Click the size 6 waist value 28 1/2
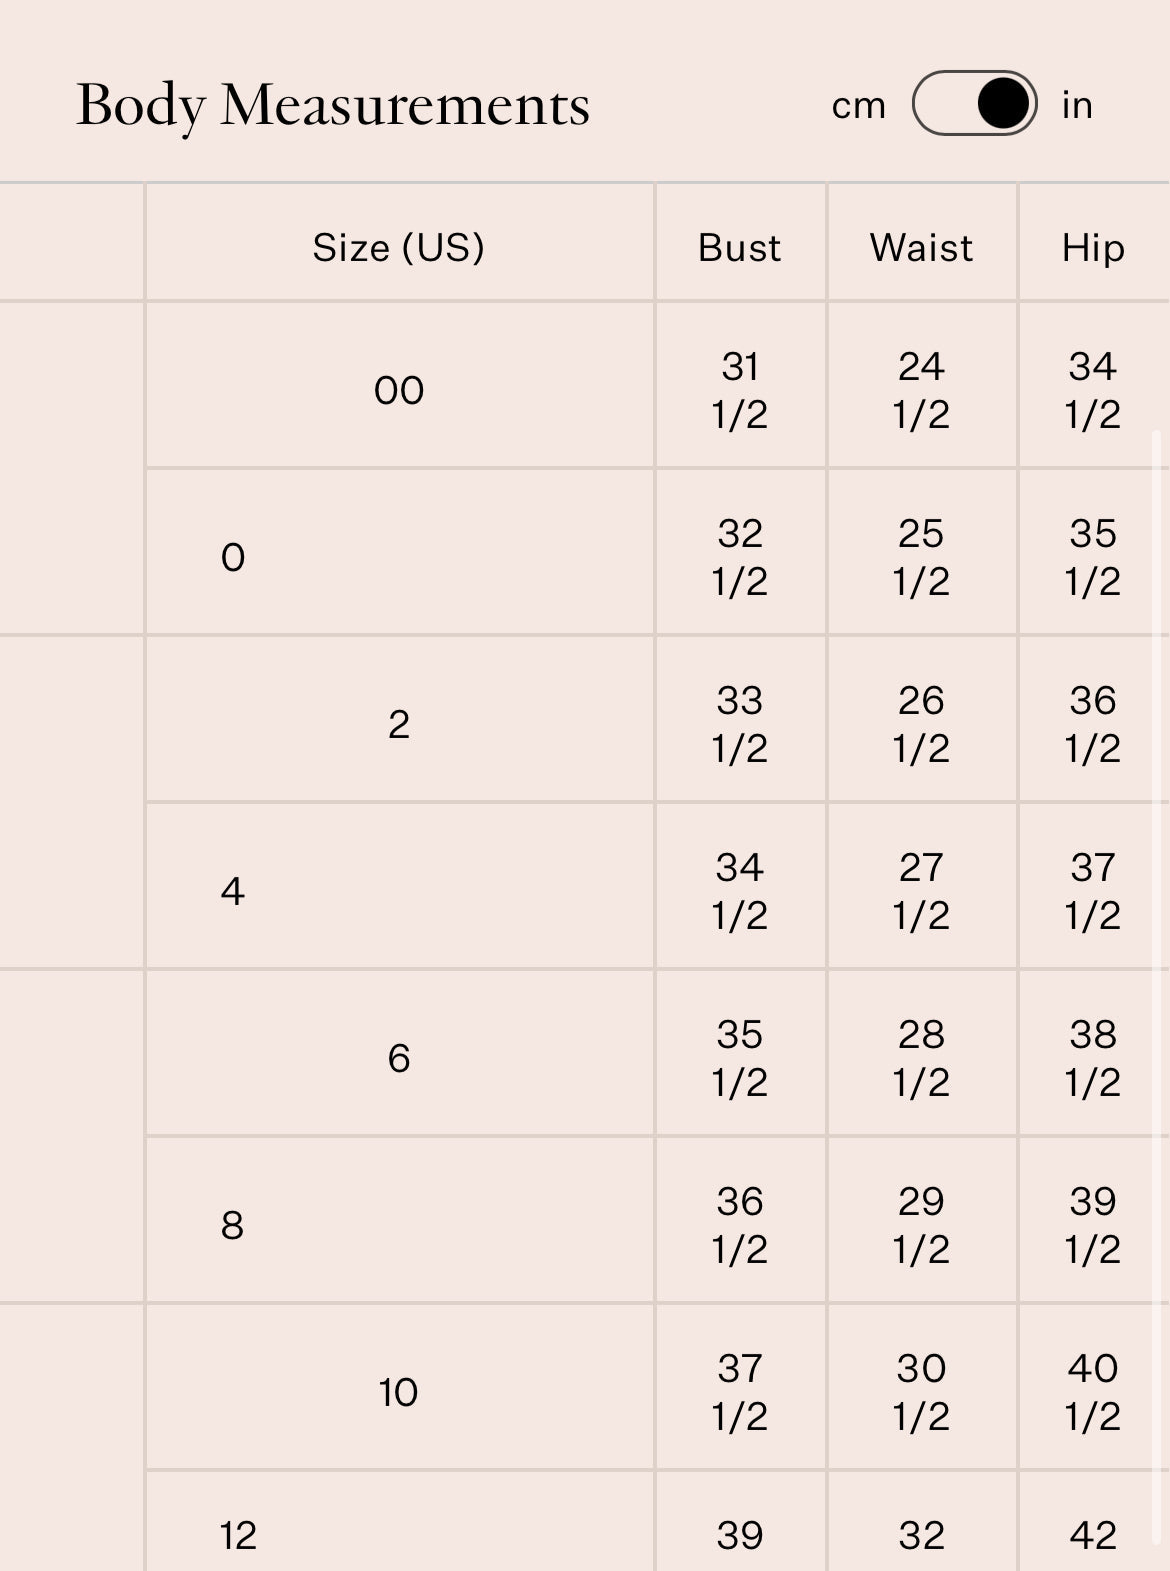Image resolution: width=1170 pixels, height=1571 pixels. coord(921,1058)
